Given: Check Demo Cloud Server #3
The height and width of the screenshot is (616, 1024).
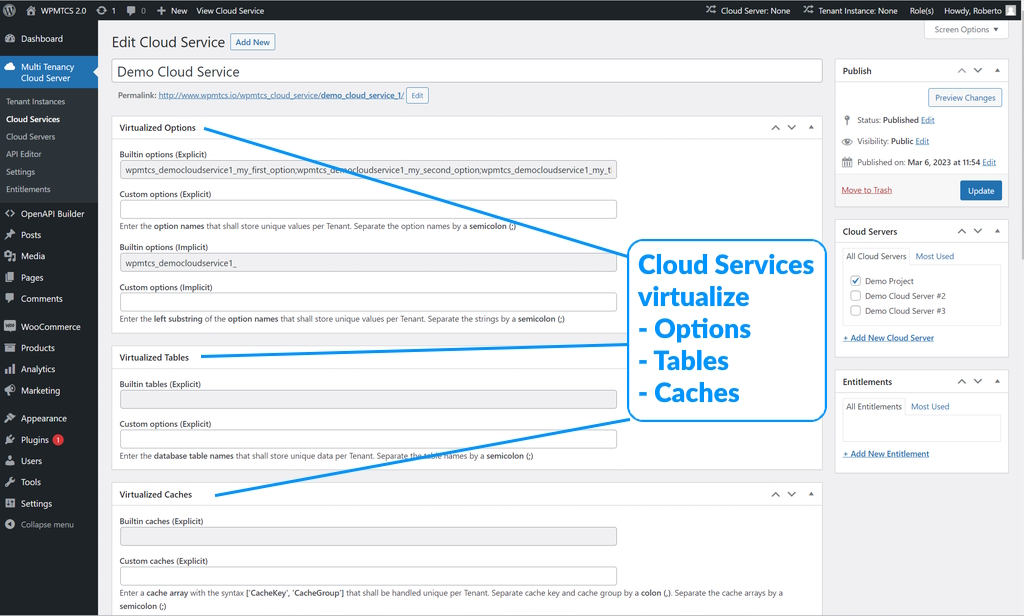Looking at the screenshot, I should pos(856,311).
